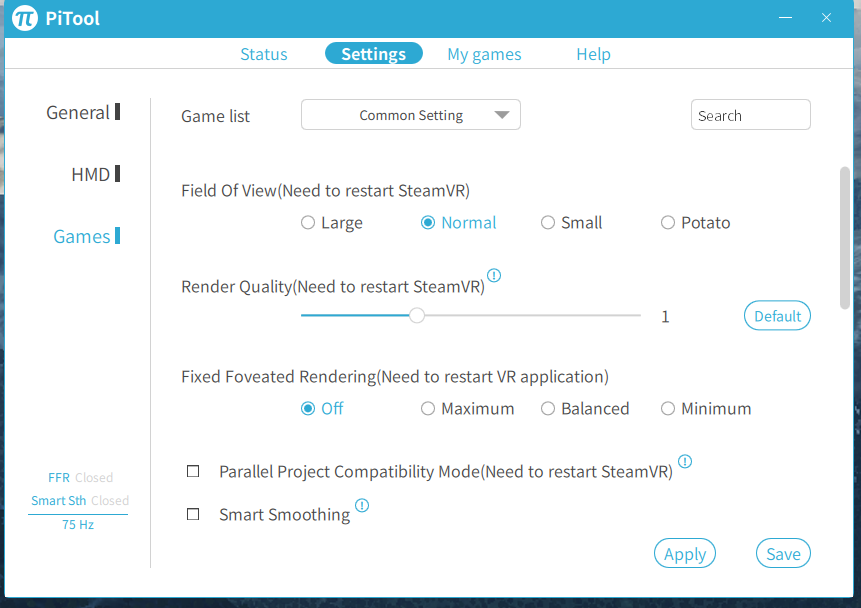Click the 75 Hz refresh rate indicator

78,525
